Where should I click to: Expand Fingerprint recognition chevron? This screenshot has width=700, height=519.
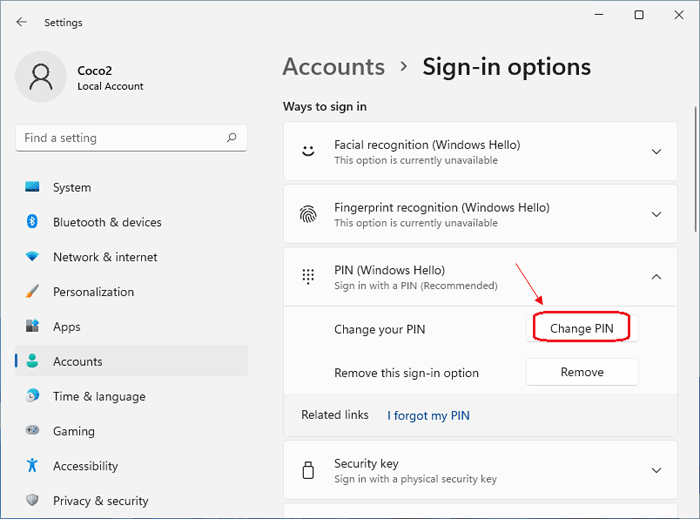coord(656,214)
